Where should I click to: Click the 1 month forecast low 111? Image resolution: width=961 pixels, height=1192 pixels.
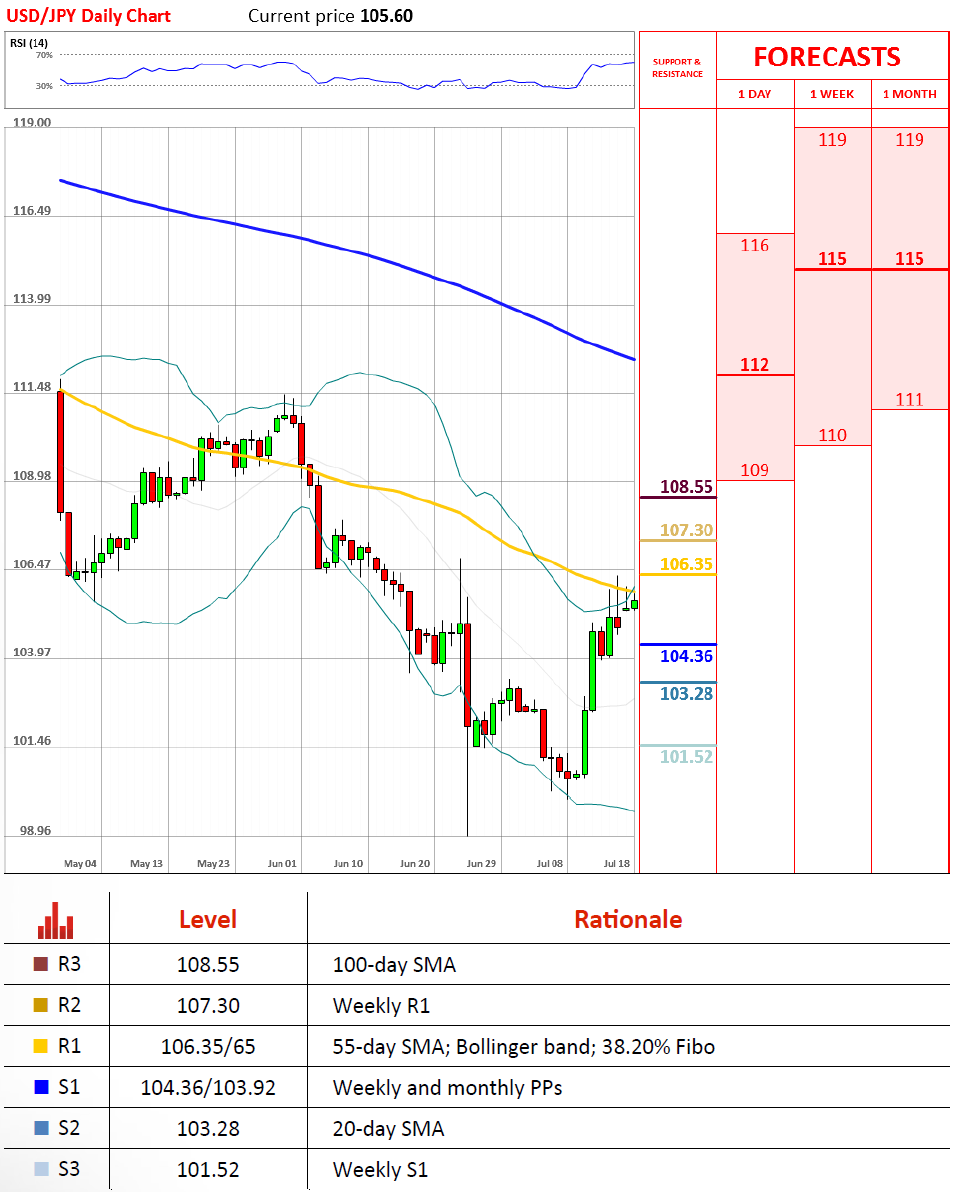coord(909,400)
